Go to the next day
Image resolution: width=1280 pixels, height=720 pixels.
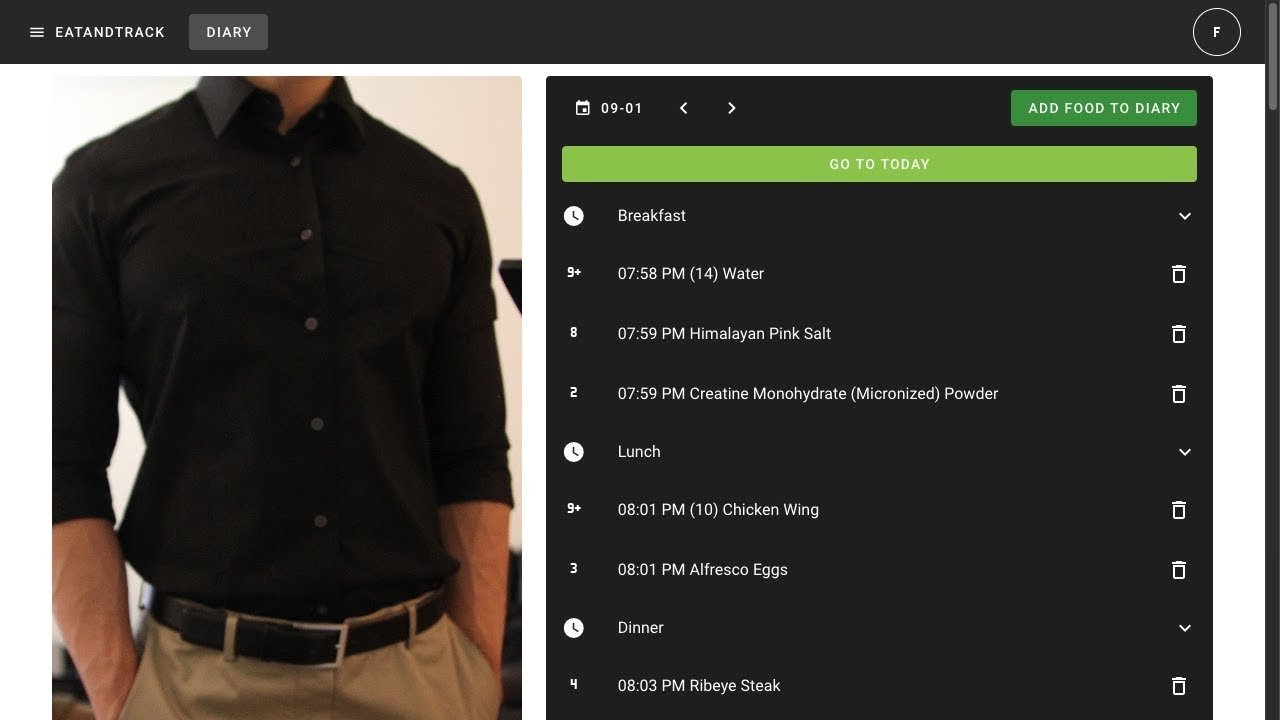732,108
